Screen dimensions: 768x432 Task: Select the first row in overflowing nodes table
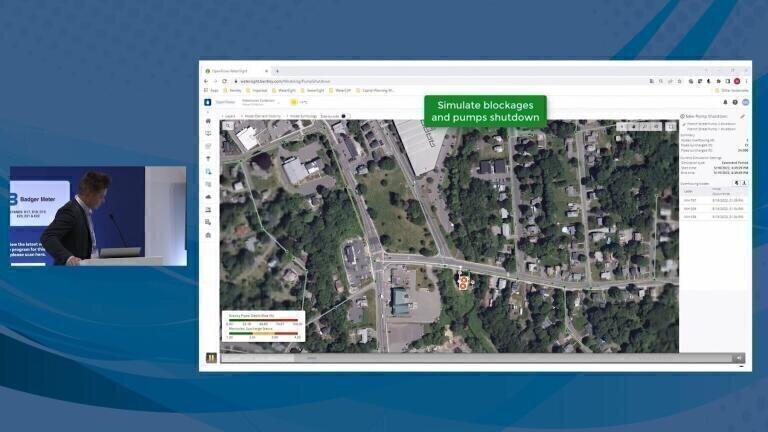pyautogui.click(x=714, y=200)
